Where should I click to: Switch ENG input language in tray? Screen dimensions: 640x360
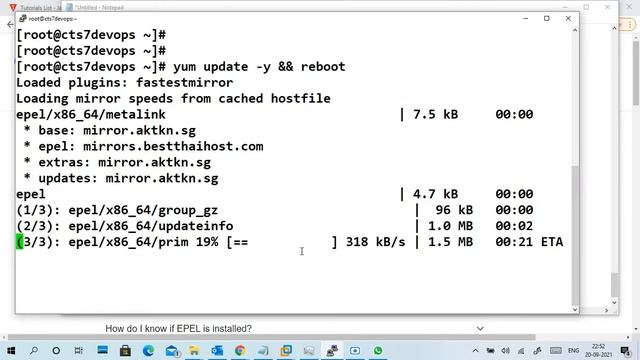(x=573, y=350)
